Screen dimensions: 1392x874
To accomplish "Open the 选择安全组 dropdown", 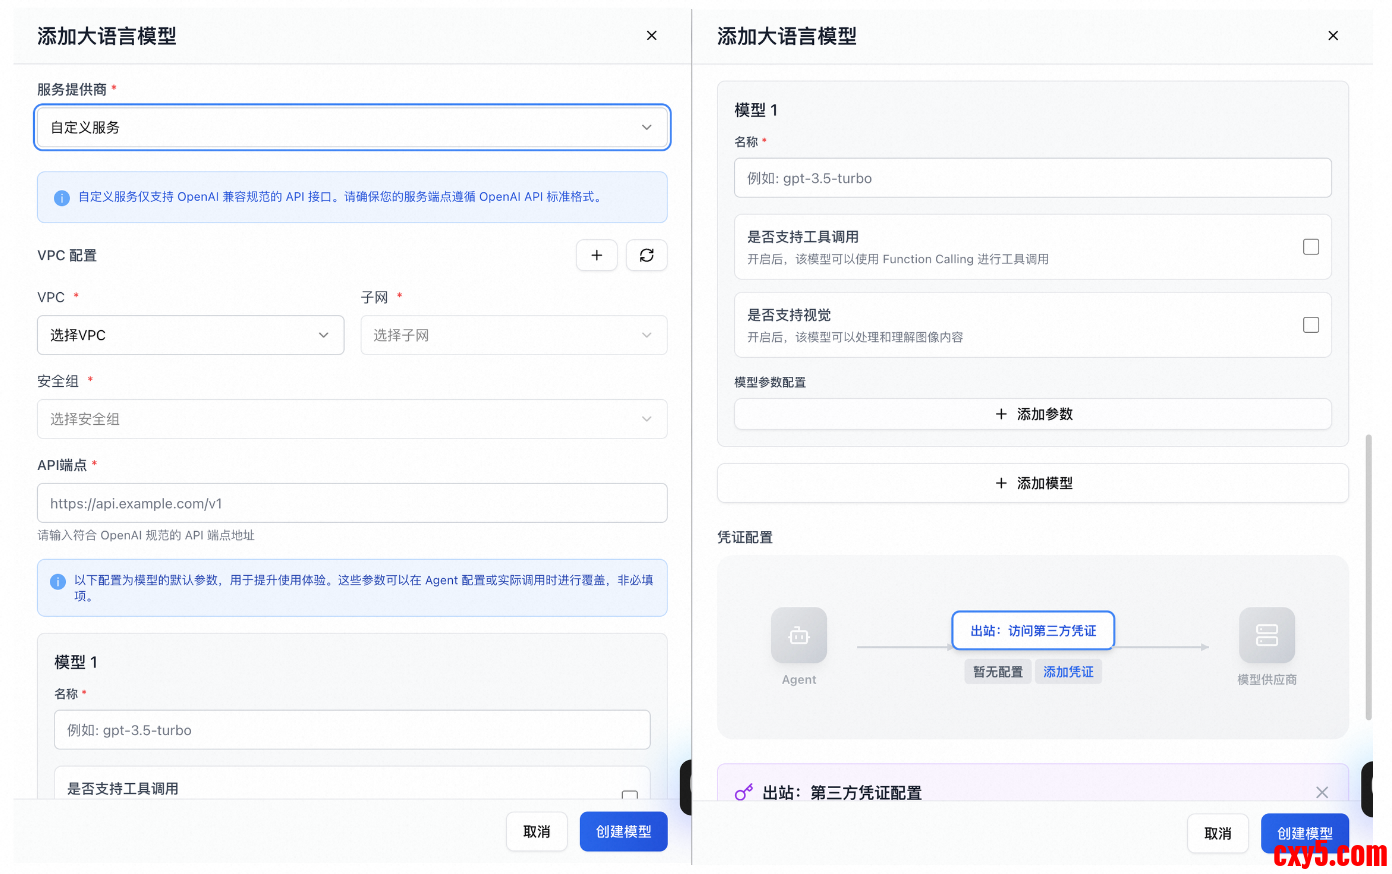I will click(x=352, y=419).
